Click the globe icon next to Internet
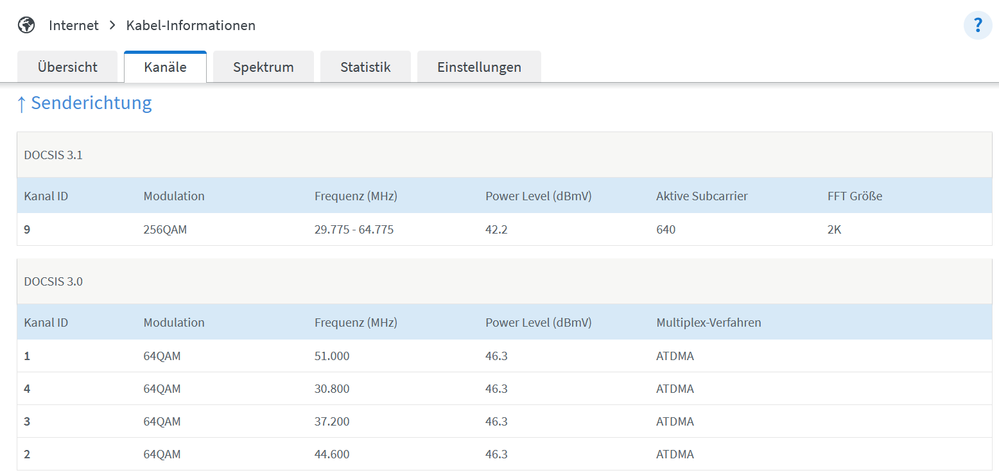 click(x=27, y=25)
